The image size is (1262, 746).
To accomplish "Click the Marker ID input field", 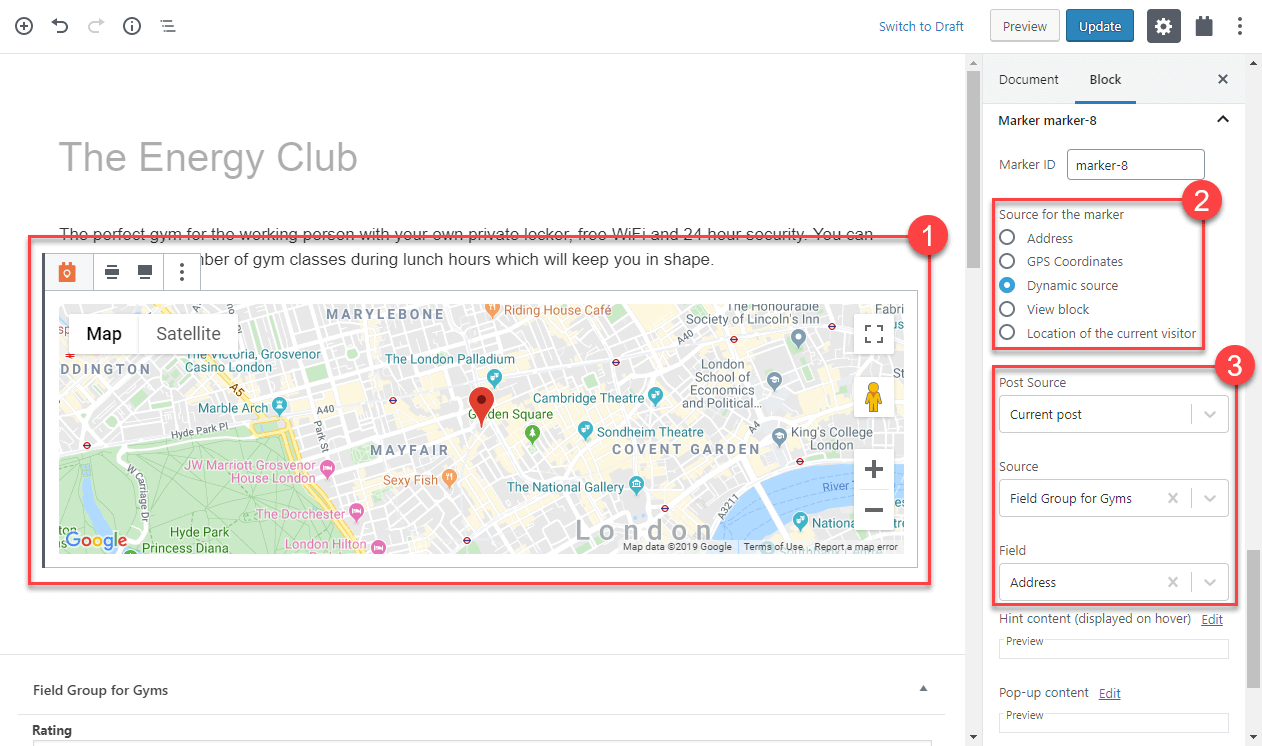I will pyautogui.click(x=1135, y=165).
